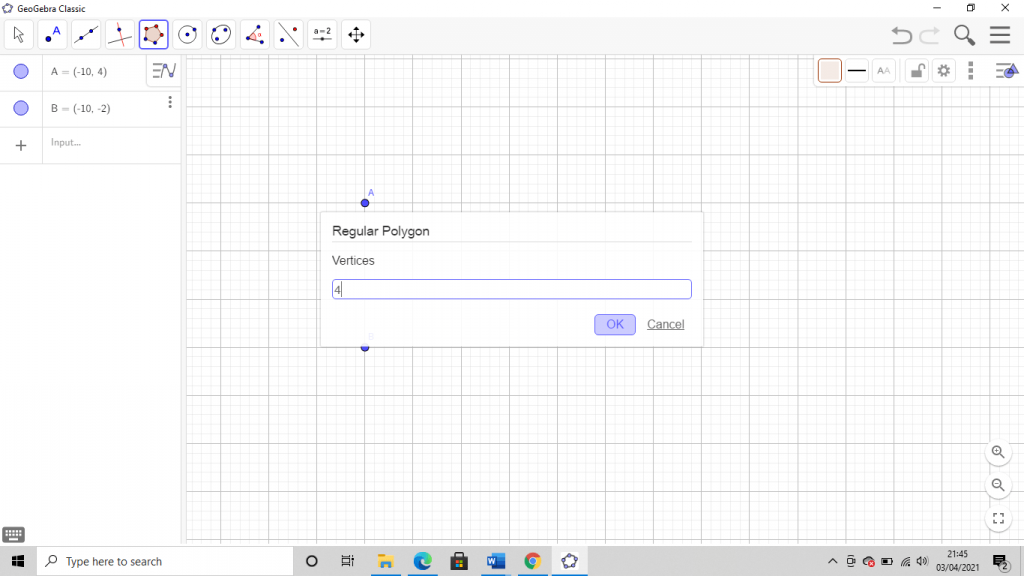Select the Move tool
The height and width of the screenshot is (576, 1024).
[17, 34]
